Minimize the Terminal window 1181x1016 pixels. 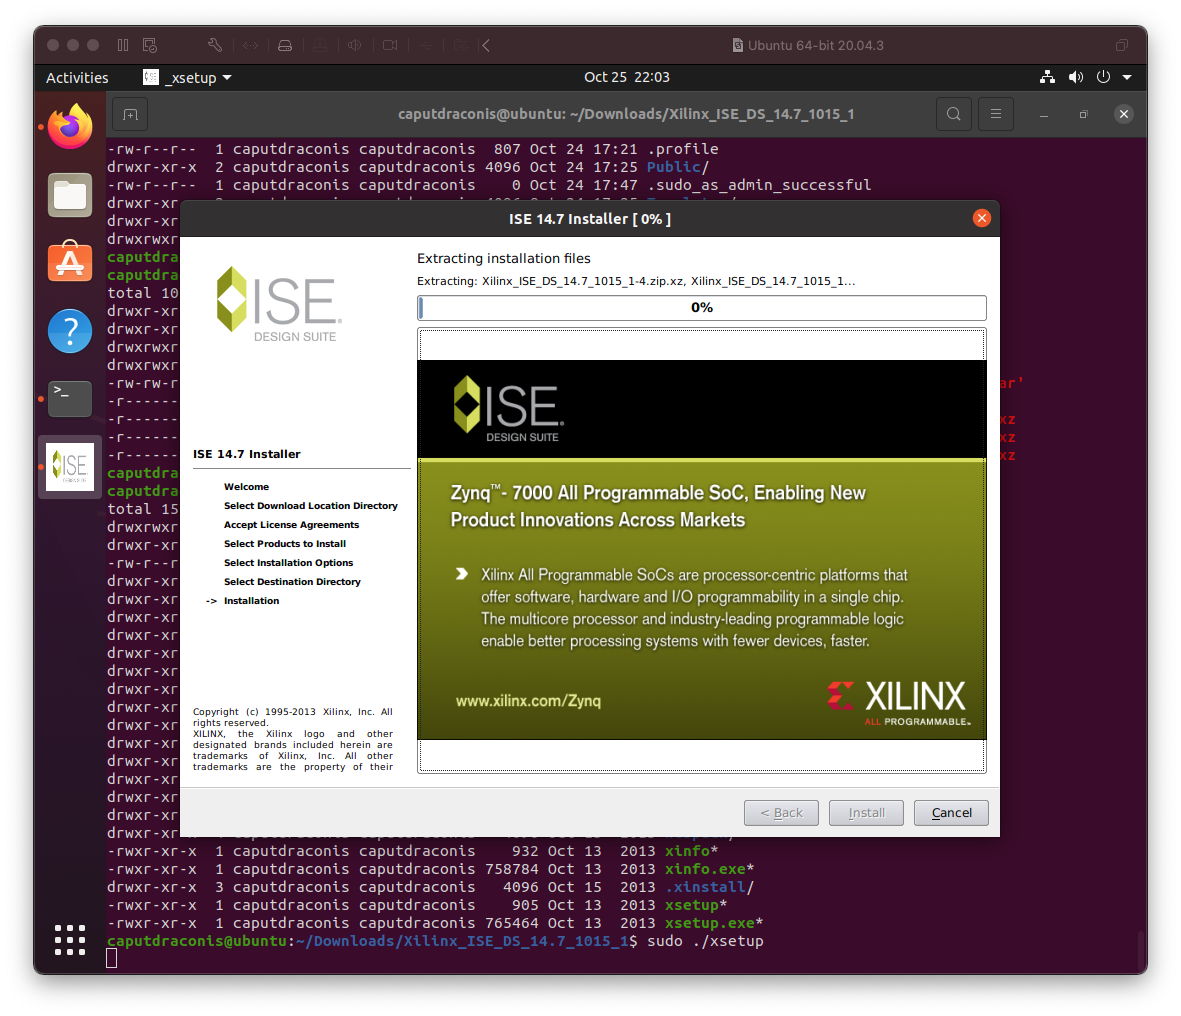tap(1044, 114)
